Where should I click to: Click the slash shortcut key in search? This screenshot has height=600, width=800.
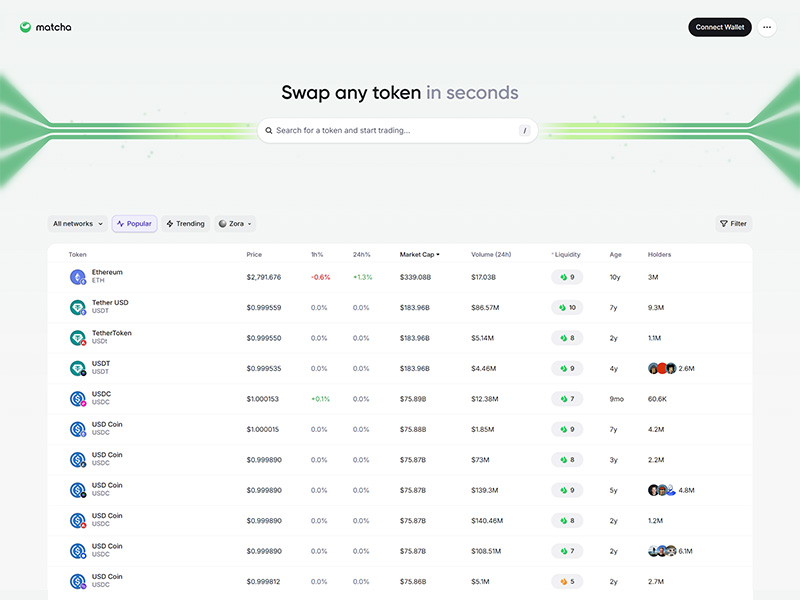point(524,131)
